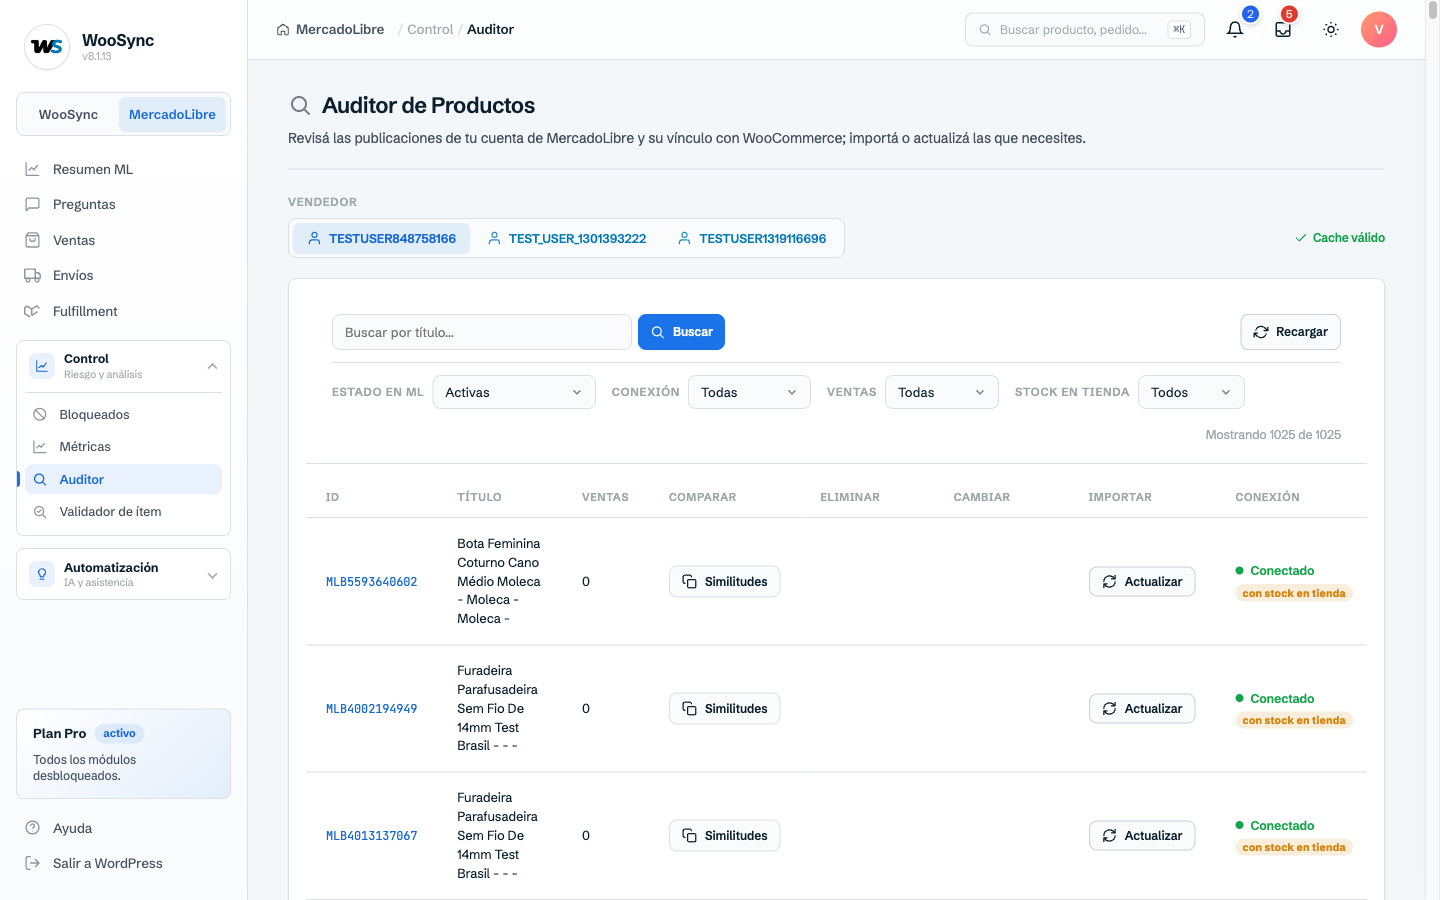Open the inbox icon with red badge

pyautogui.click(x=1283, y=29)
